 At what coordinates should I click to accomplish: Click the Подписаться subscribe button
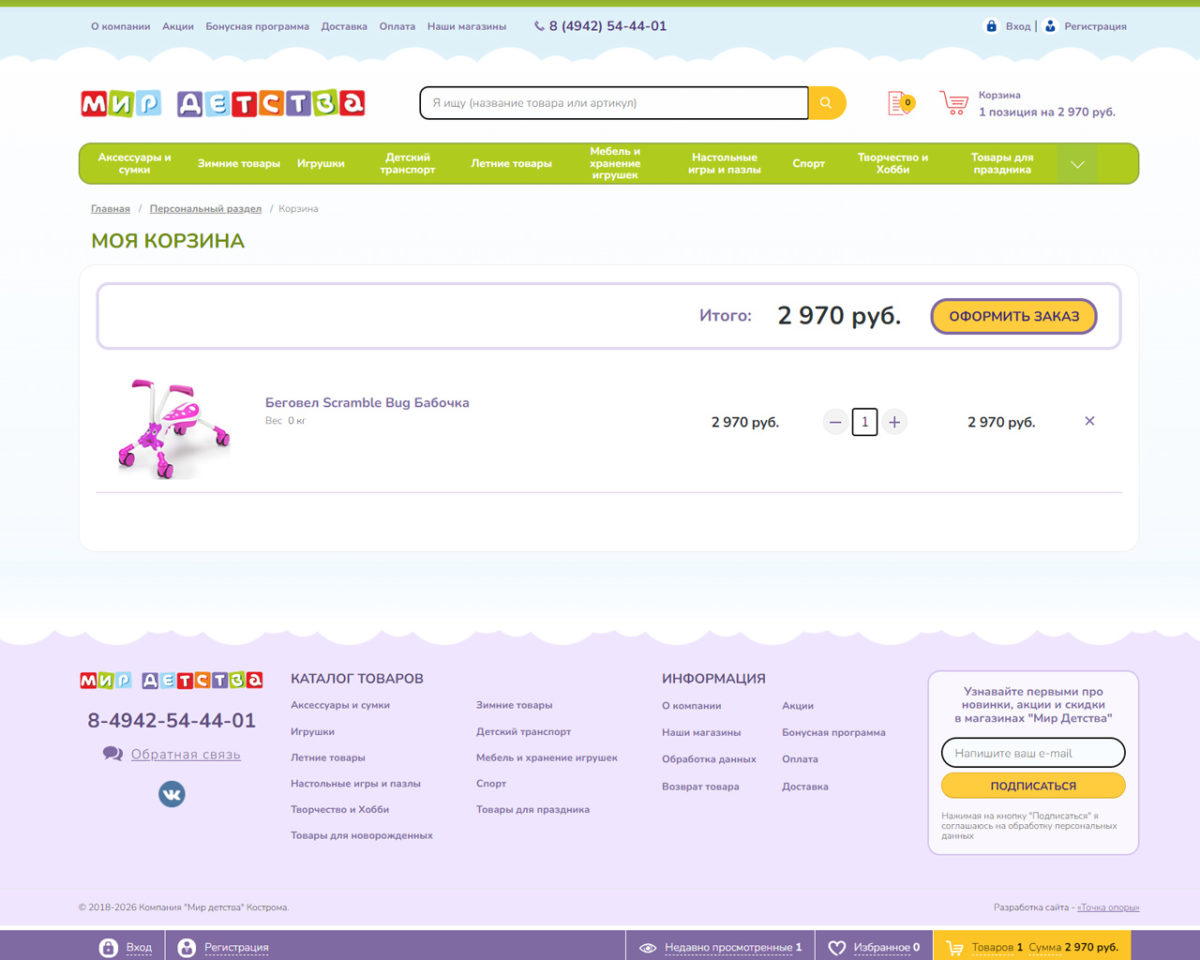[1033, 785]
